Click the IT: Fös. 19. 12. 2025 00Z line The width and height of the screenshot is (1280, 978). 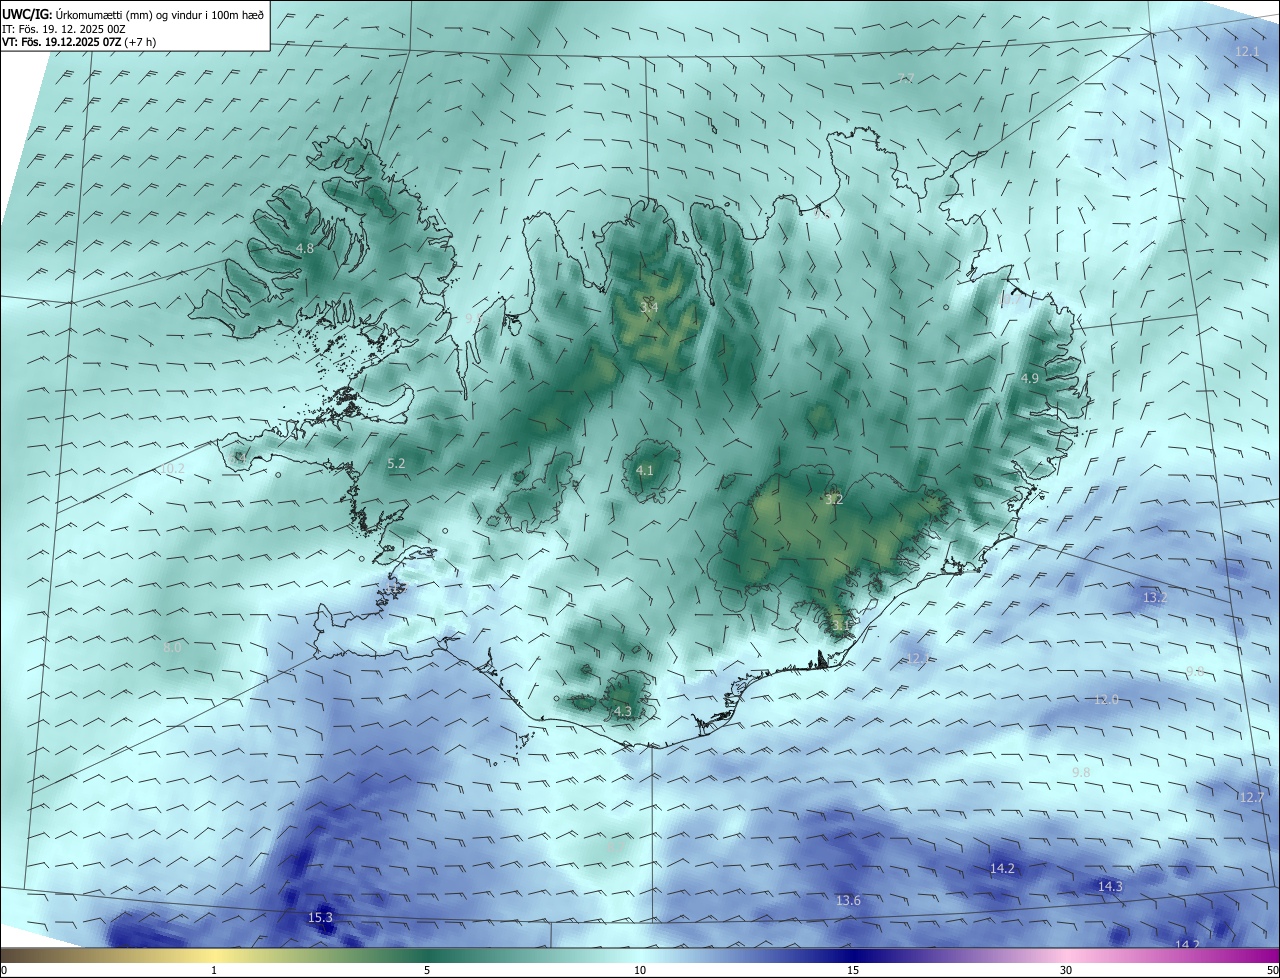64,29
